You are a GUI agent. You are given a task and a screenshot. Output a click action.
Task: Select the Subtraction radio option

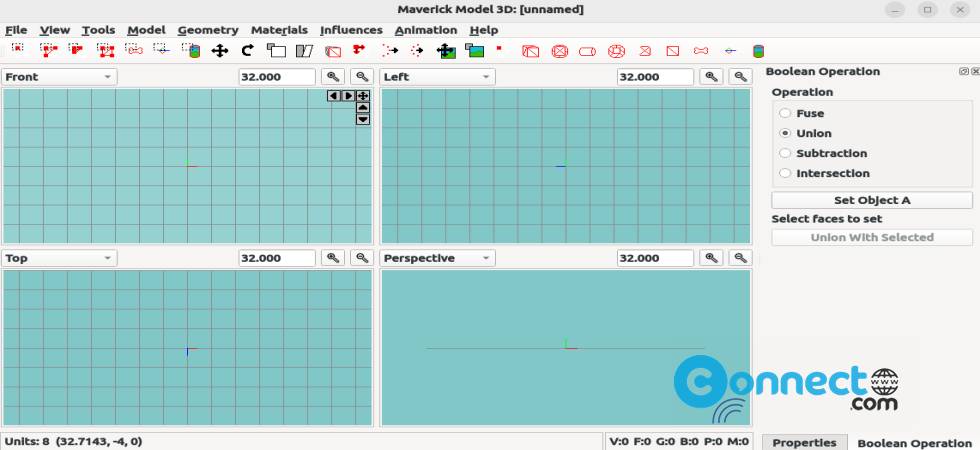coord(785,154)
